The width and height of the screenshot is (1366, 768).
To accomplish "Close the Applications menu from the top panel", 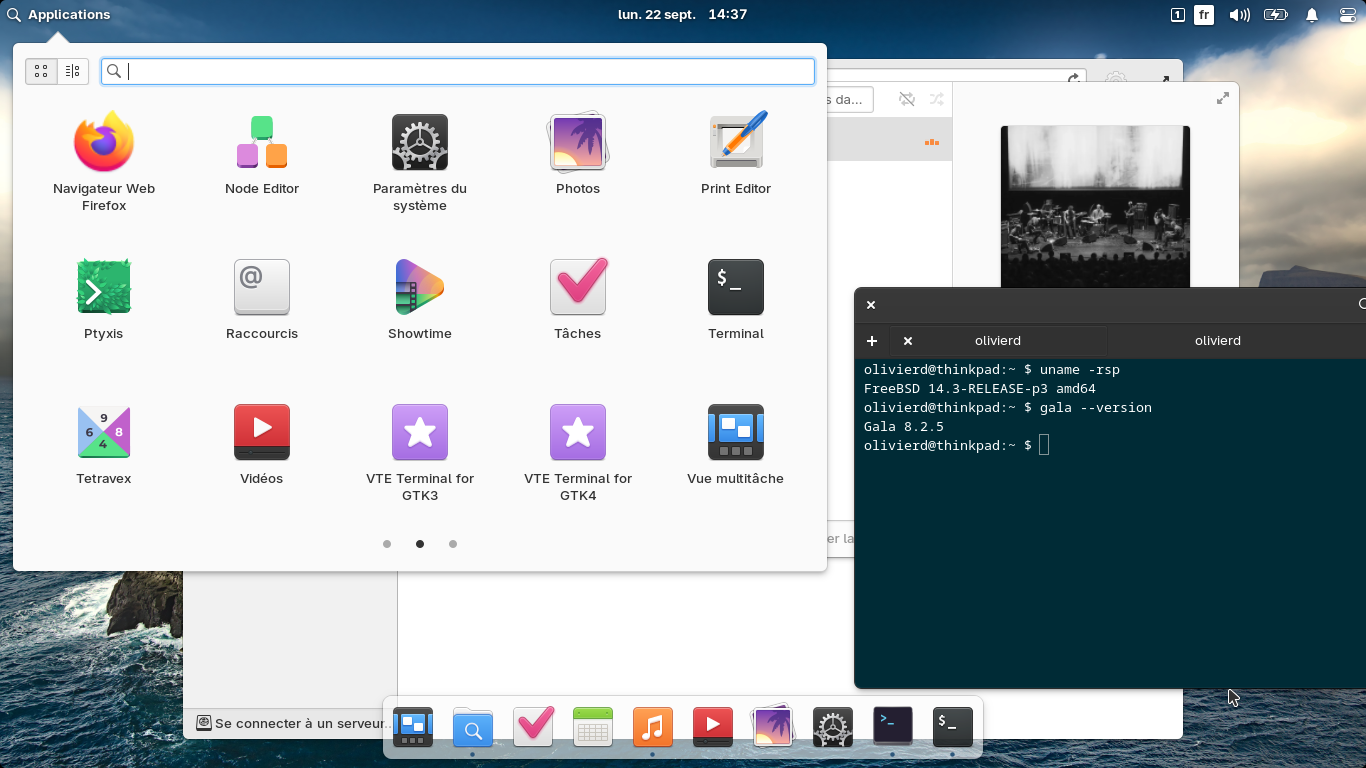I will (x=58, y=15).
